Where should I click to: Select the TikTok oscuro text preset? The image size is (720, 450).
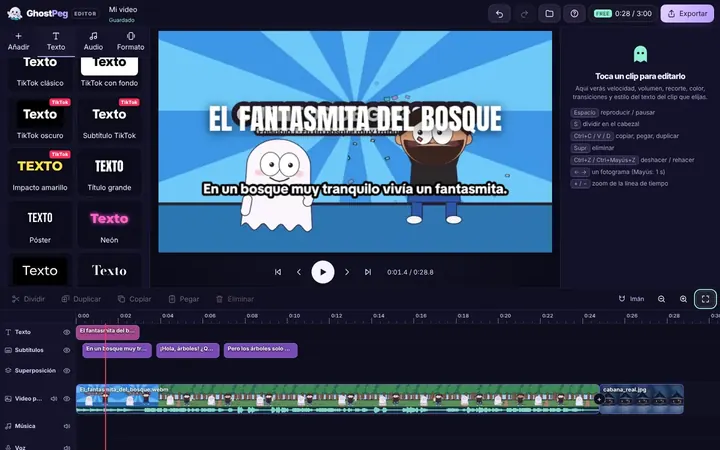coord(40,119)
